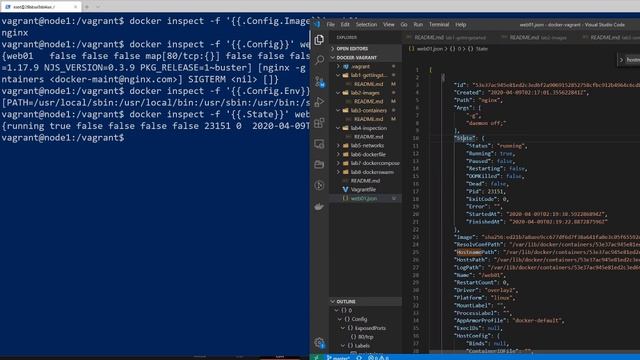640x360 pixels.
Task: Switch to the partly hidden third README.md tab
Action: (610, 37)
